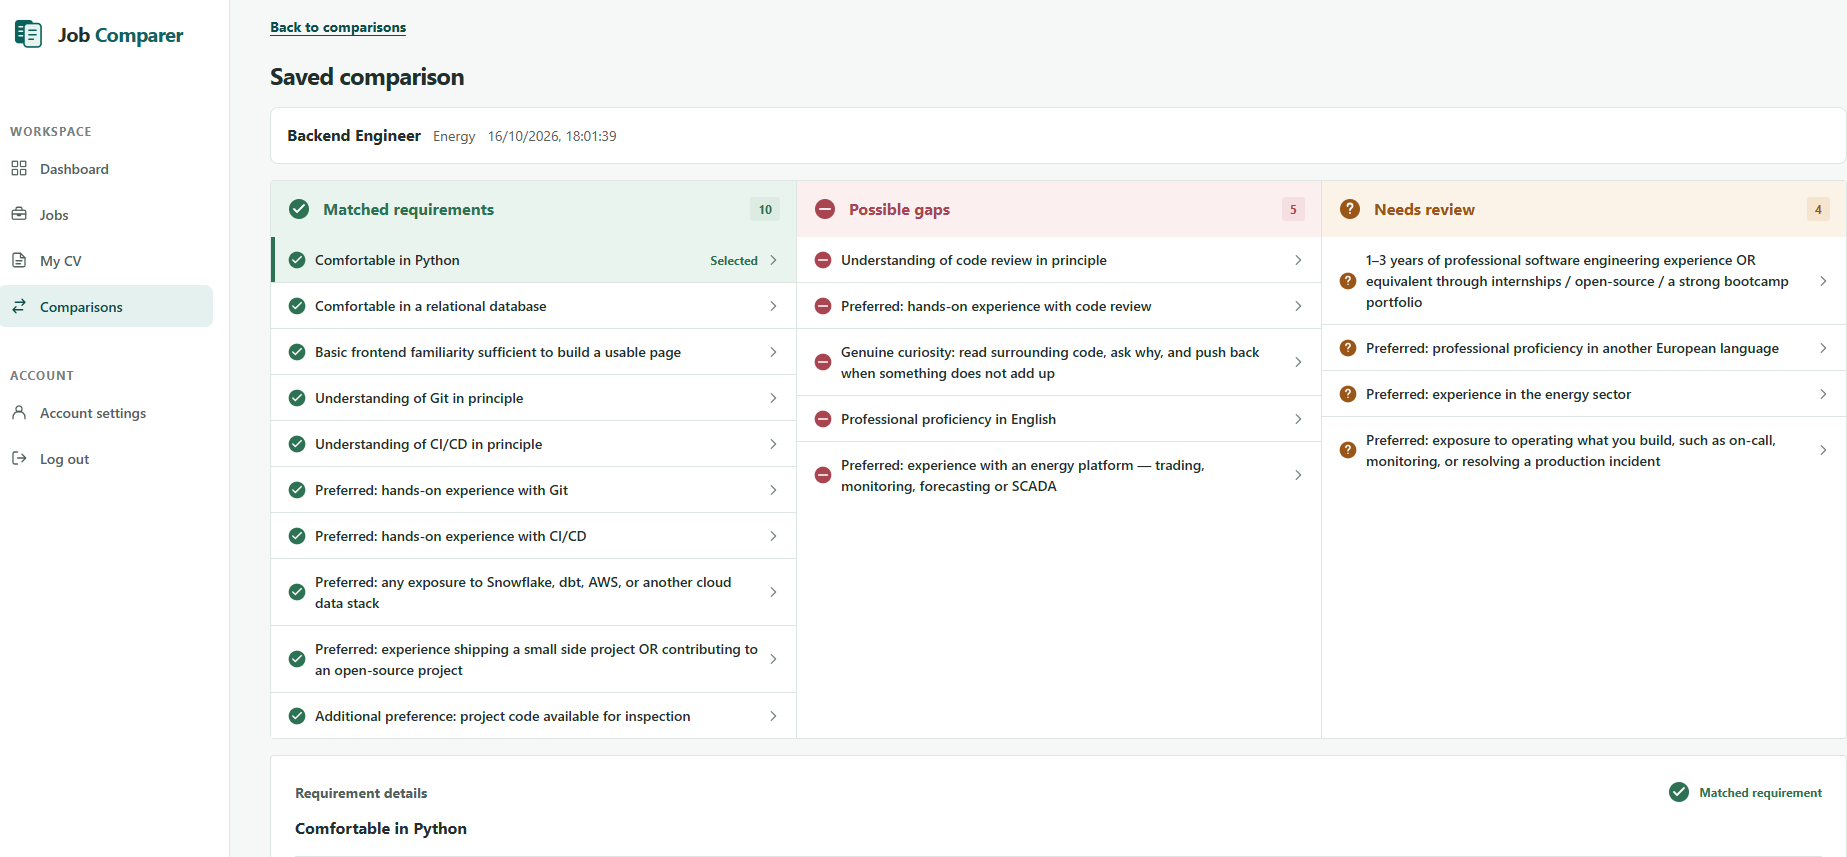Select Basic frontend familiarity requirement row

click(534, 352)
